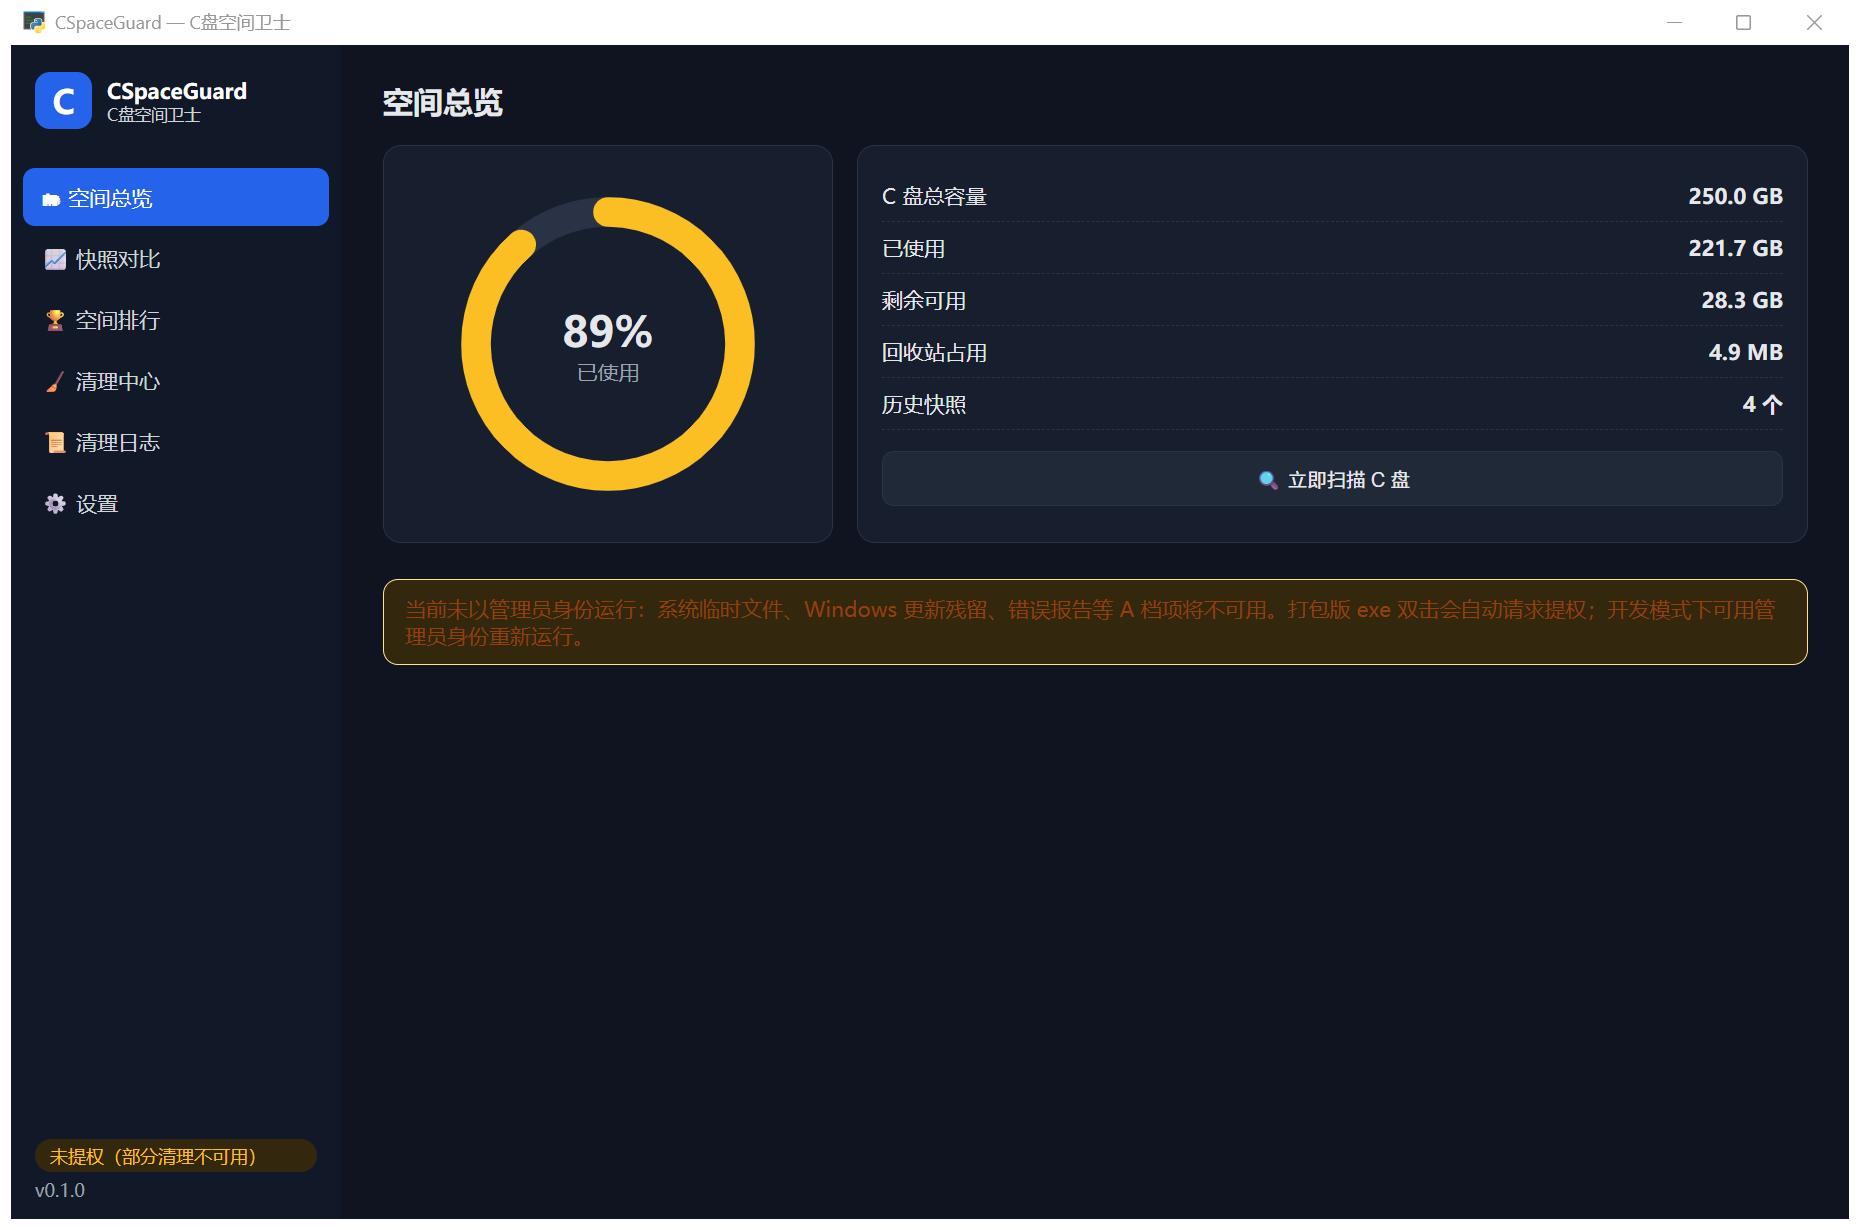
Task: Click the 空间总览 page heading
Action: point(442,102)
